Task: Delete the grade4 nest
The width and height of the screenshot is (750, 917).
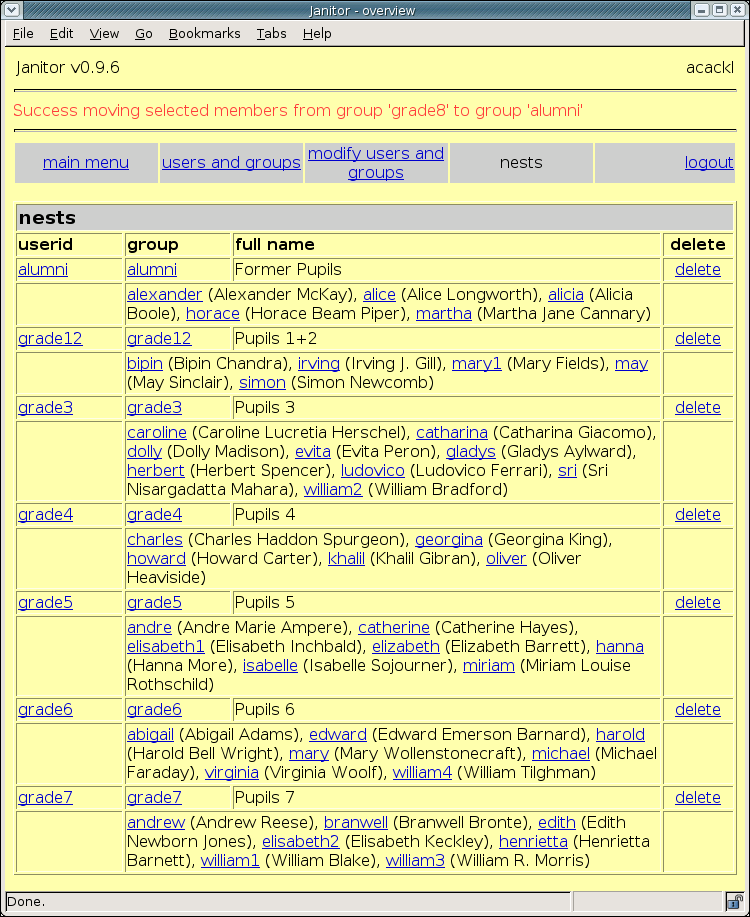Action: [697, 515]
